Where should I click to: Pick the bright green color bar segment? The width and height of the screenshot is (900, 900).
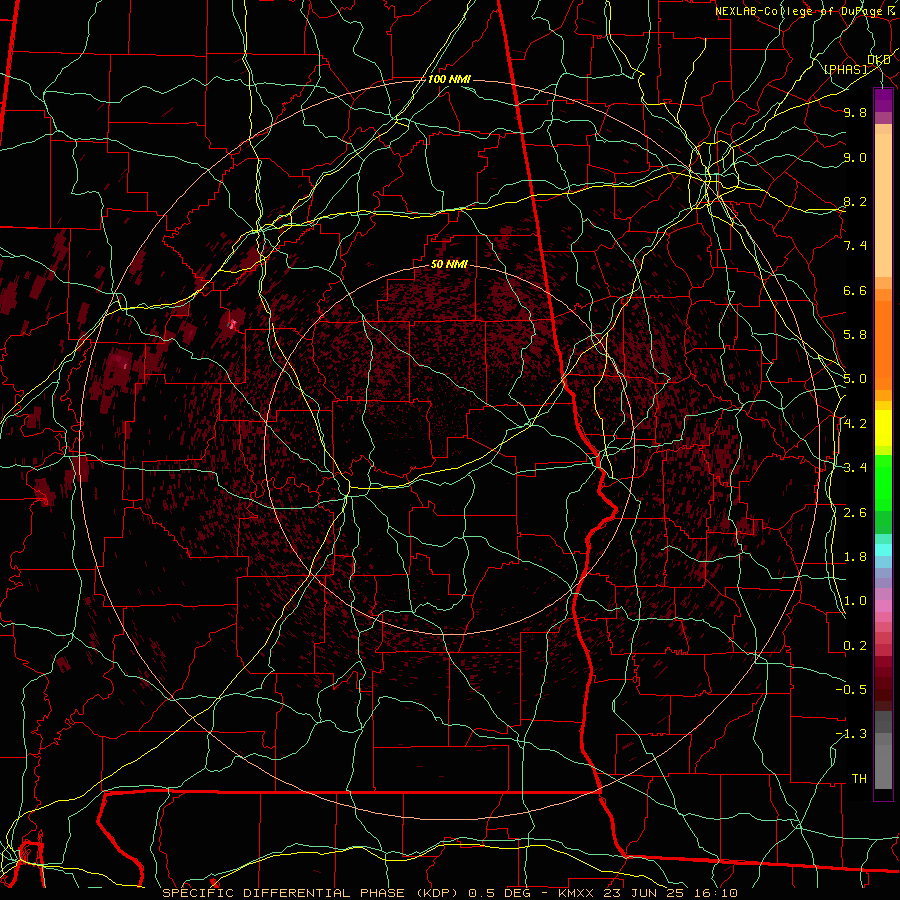(x=883, y=482)
